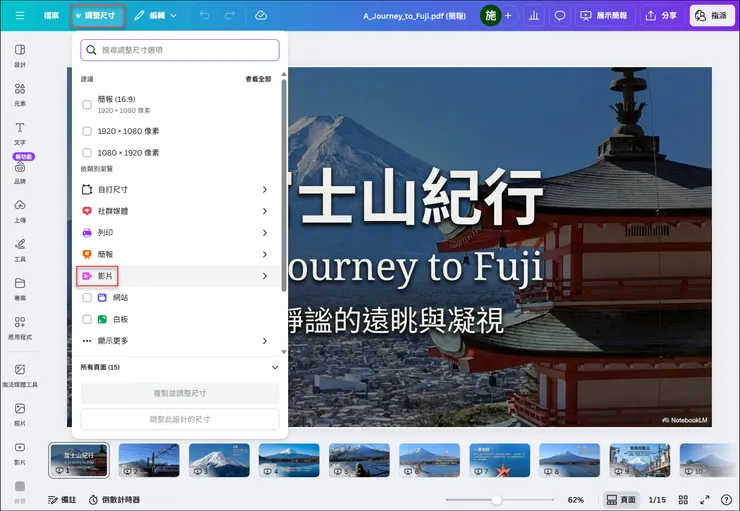Check the 簡報 (16:9) size option
This screenshot has height=511, width=740.
(87, 105)
